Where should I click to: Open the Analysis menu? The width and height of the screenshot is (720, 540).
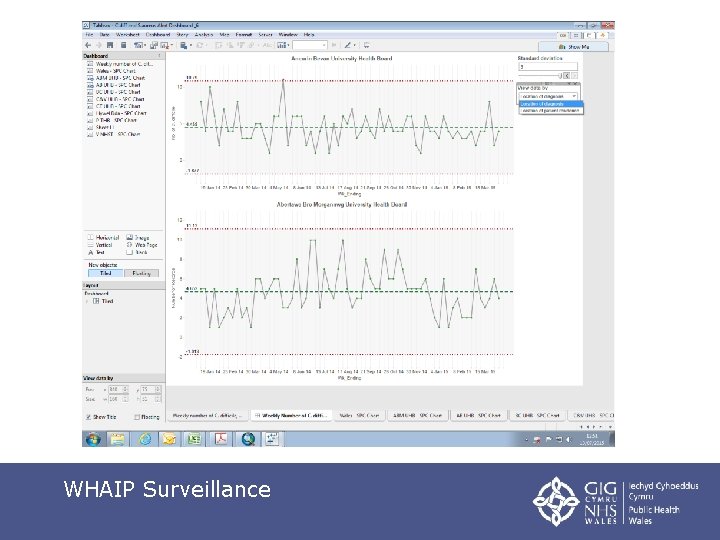point(204,34)
